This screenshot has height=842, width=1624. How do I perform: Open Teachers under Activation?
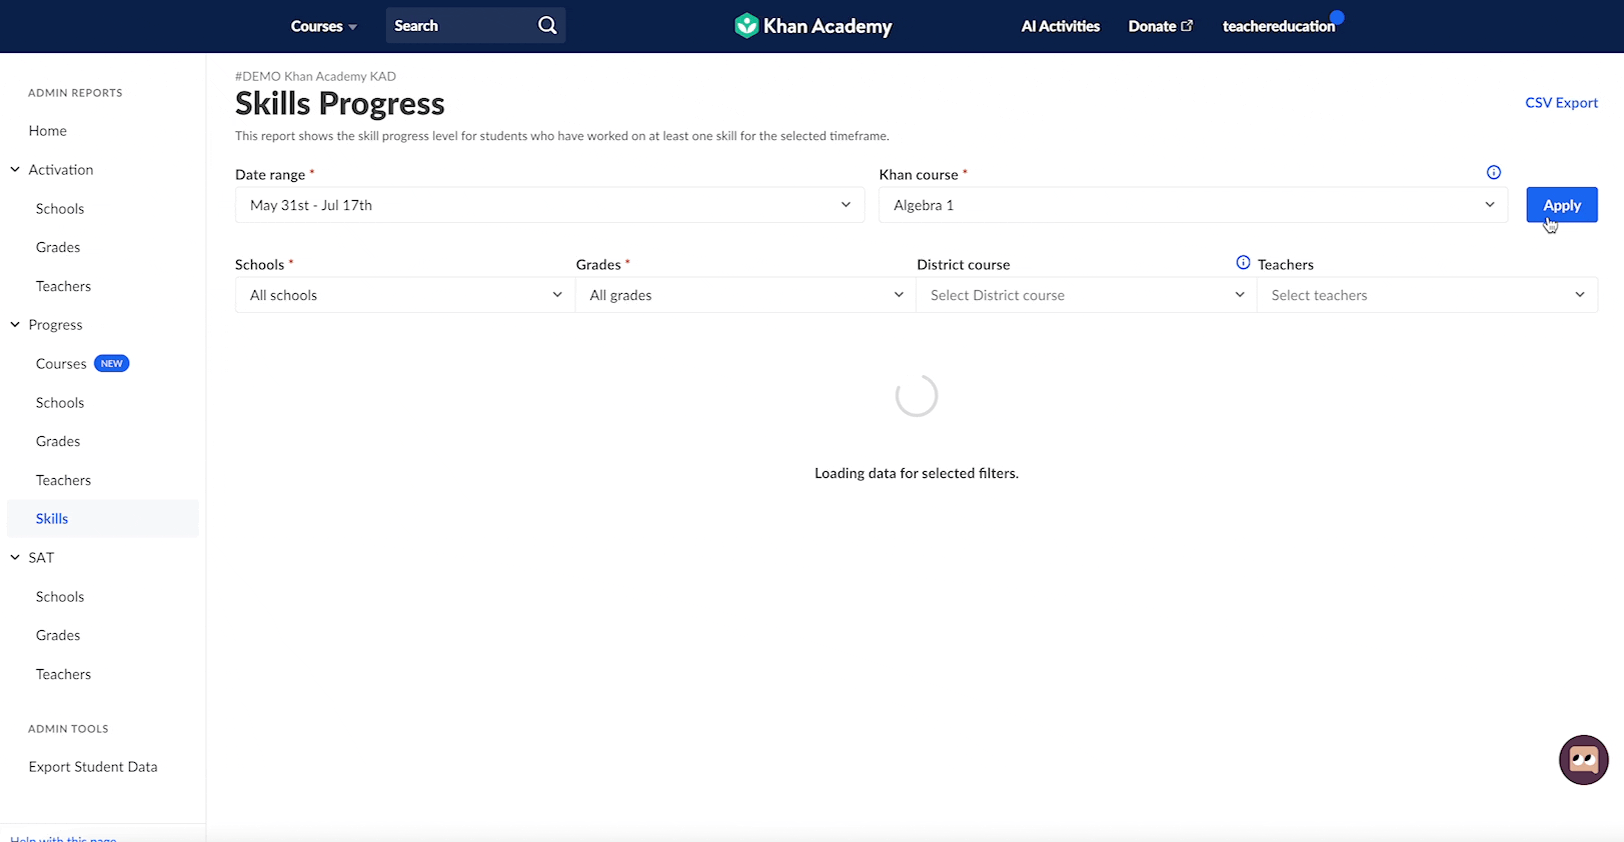pyautogui.click(x=63, y=287)
